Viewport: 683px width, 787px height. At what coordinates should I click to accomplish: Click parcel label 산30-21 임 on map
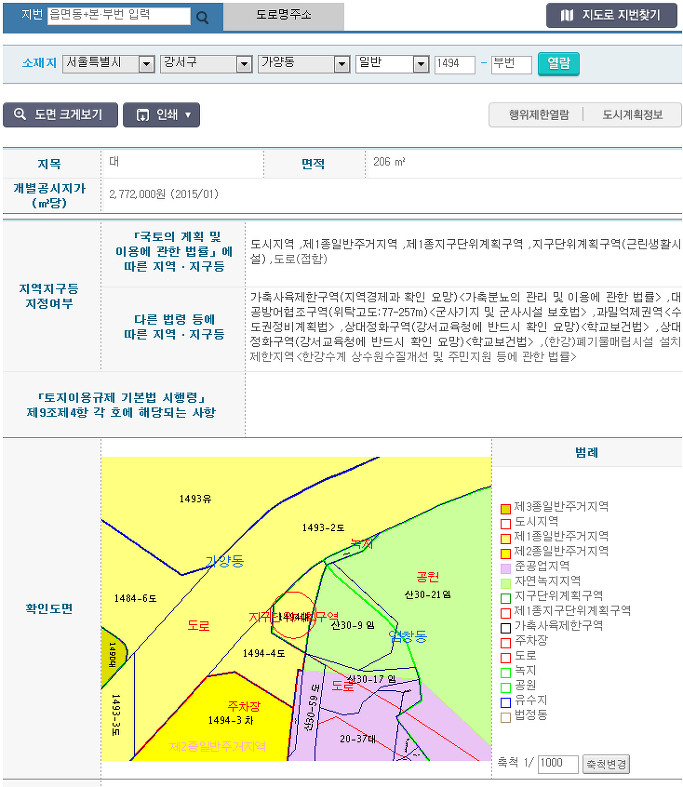point(427,595)
